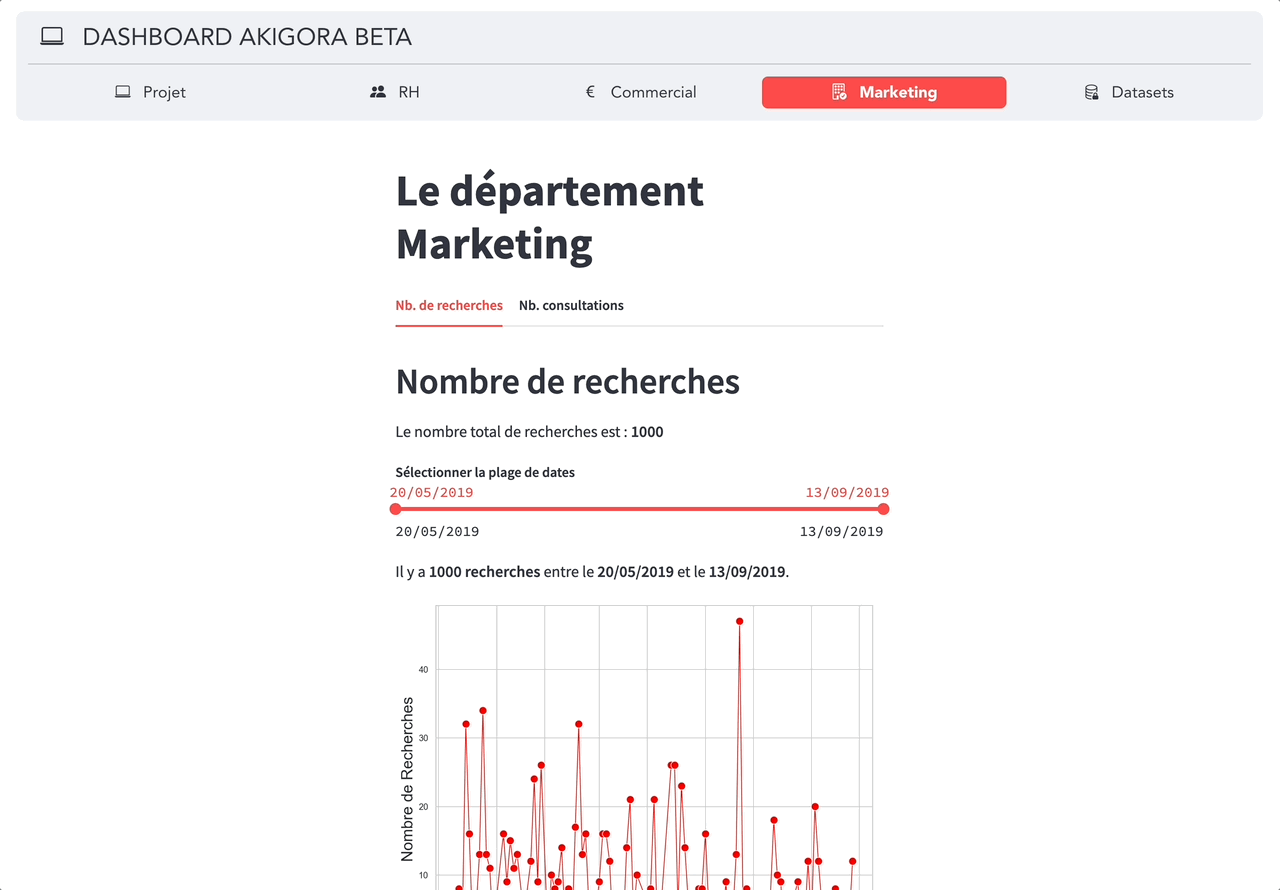Click the y-axis tick value 20

(x=423, y=807)
